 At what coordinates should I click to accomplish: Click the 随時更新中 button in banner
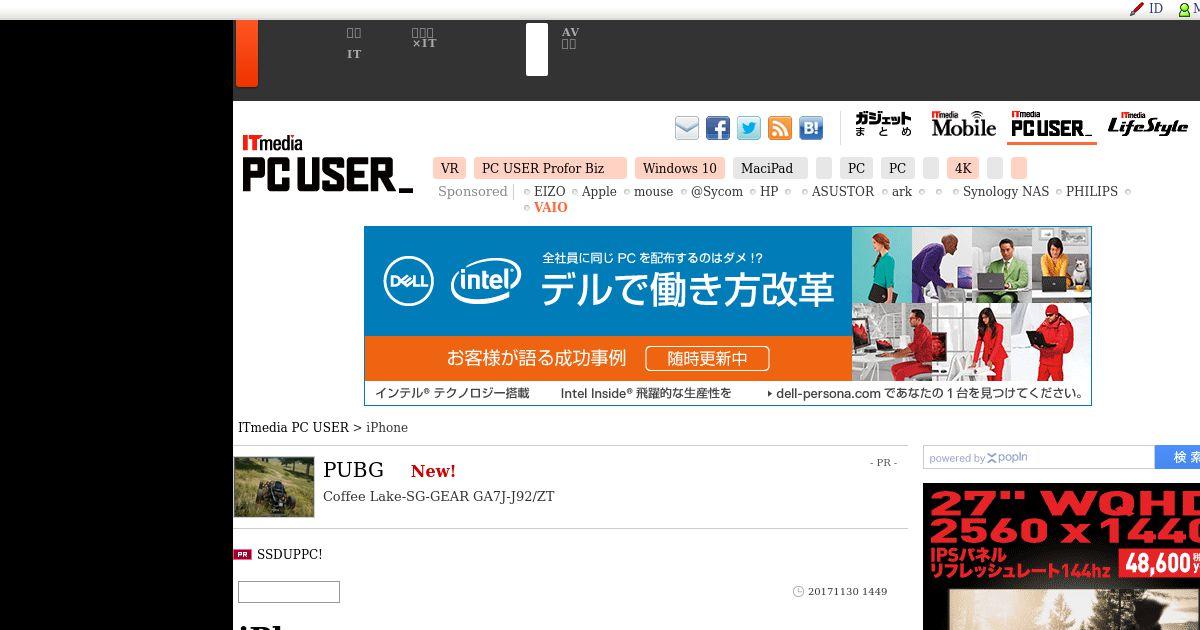tap(708, 358)
